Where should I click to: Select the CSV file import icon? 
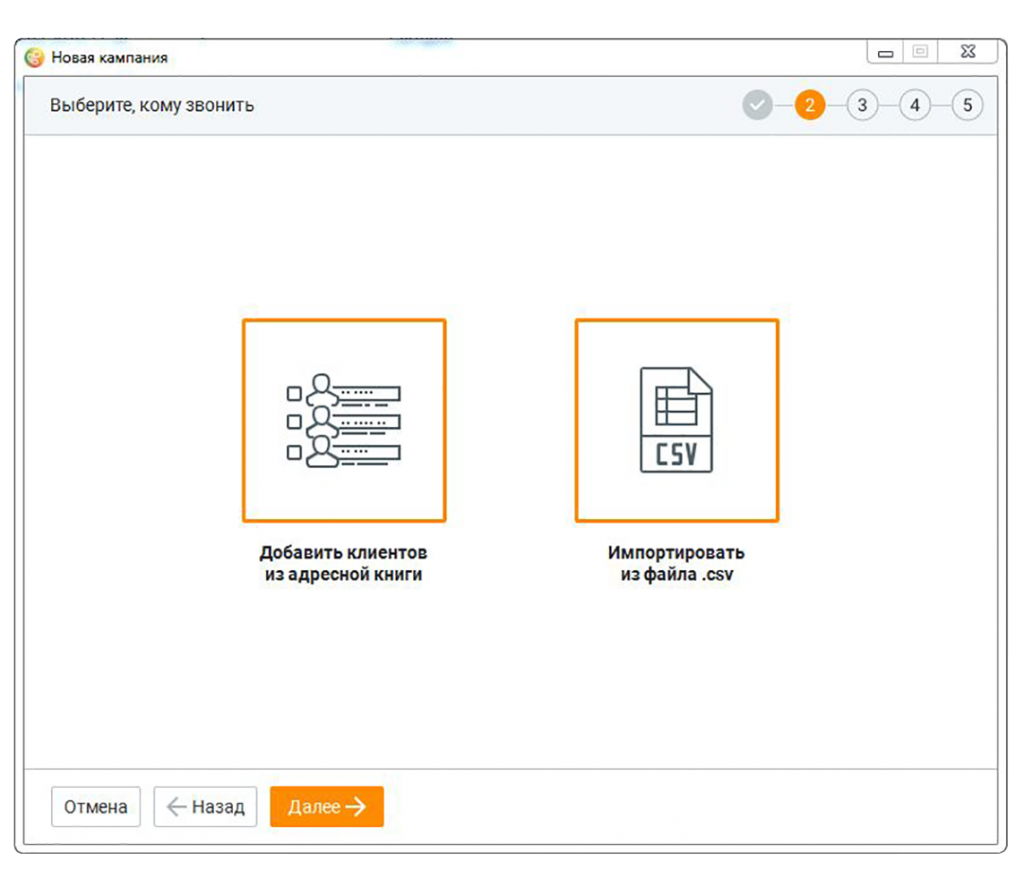coord(676,421)
